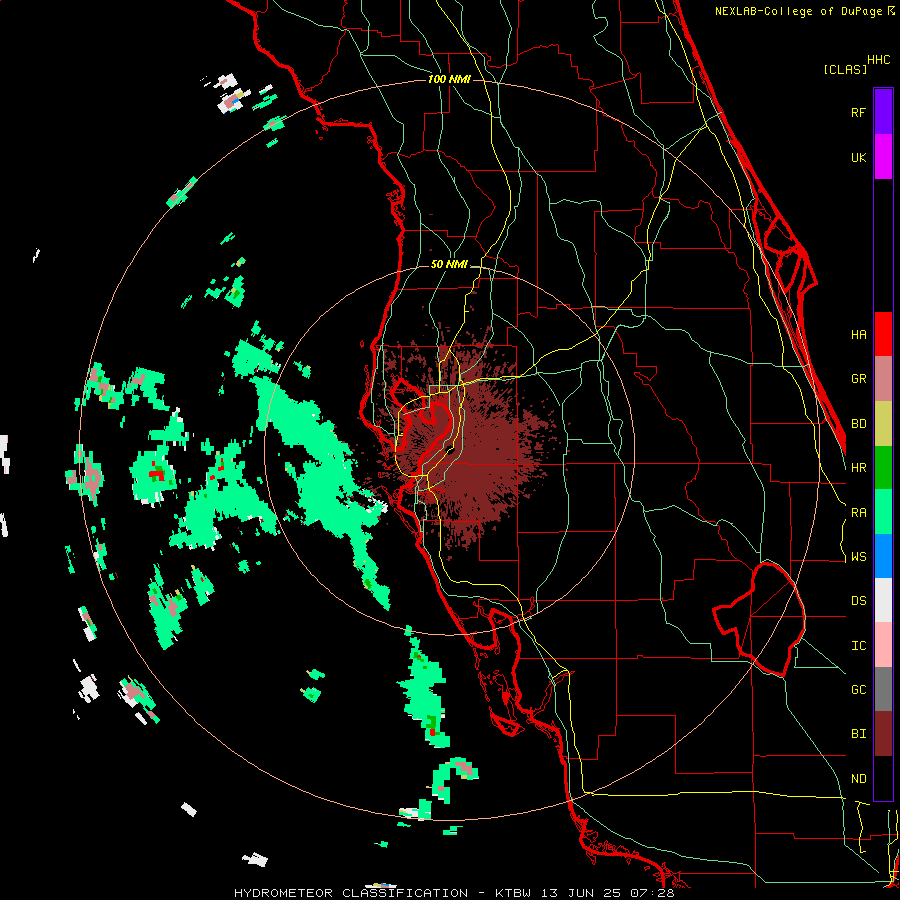Image resolution: width=900 pixels, height=900 pixels.
Task: Click the RF legend label
Action: 858,112
